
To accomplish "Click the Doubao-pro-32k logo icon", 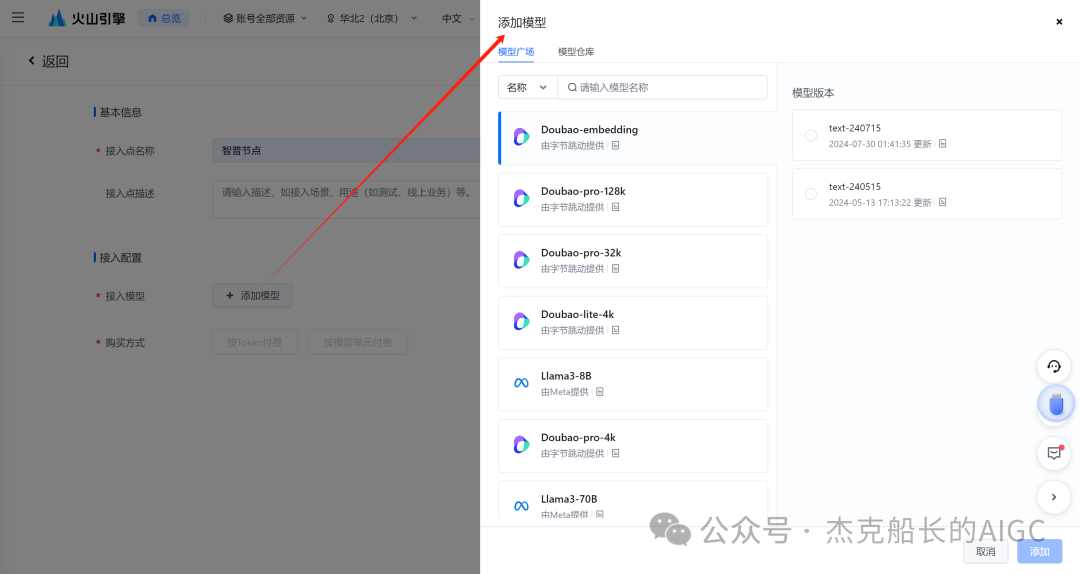I will tap(521, 260).
